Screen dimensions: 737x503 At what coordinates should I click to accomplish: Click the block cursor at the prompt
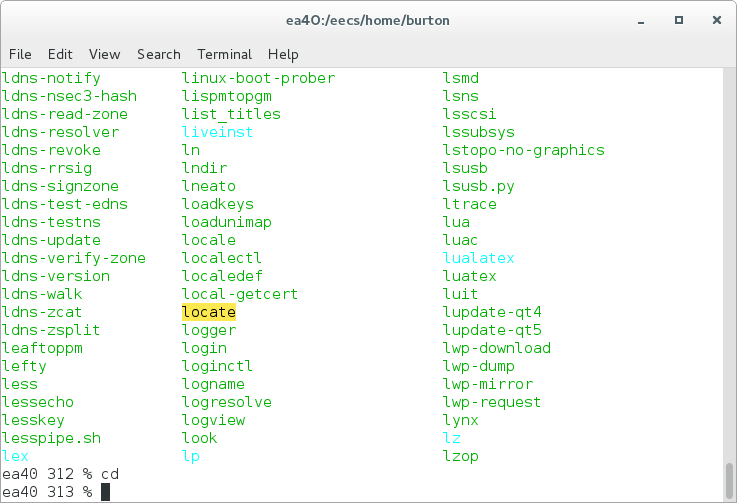click(x=105, y=492)
